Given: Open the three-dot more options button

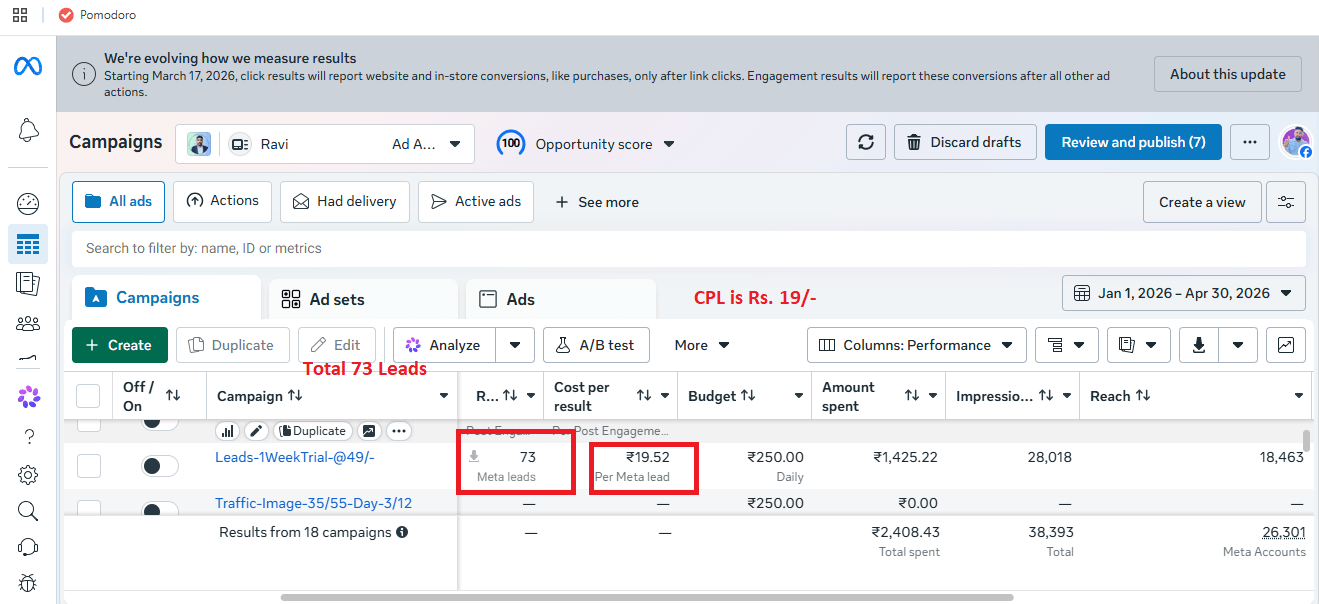Looking at the screenshot, I should pyautogui.click(x=1249, y=142).
